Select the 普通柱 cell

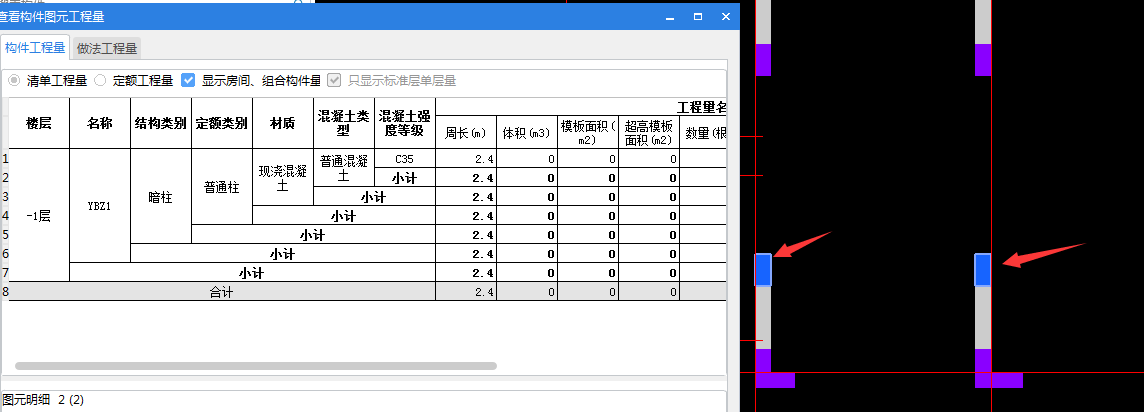pyautogui.click(x=222, y=187)
